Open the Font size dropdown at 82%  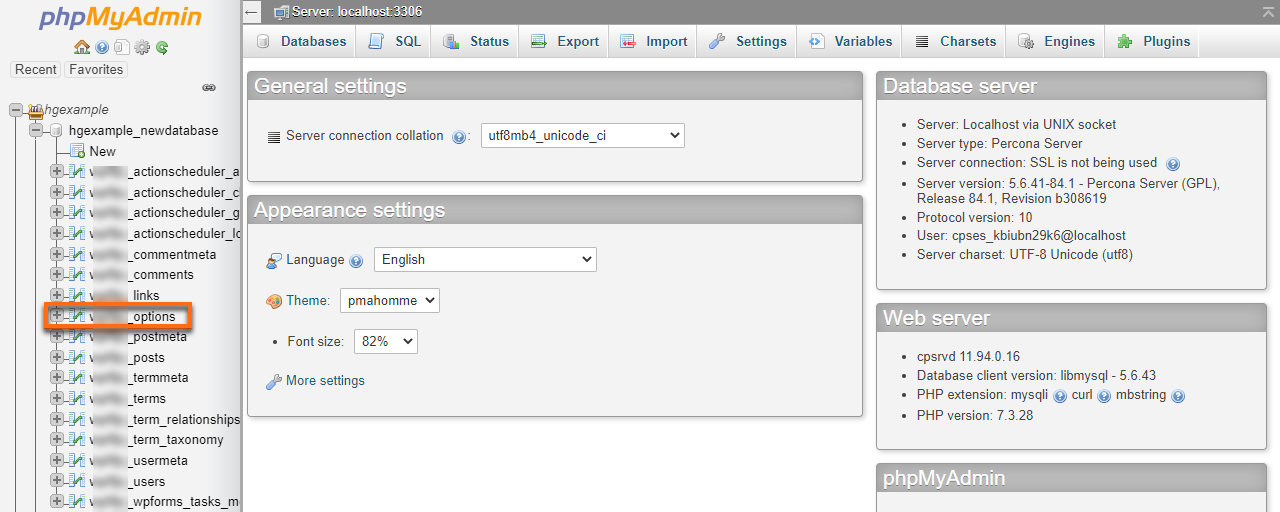click(x=385, y=341)
